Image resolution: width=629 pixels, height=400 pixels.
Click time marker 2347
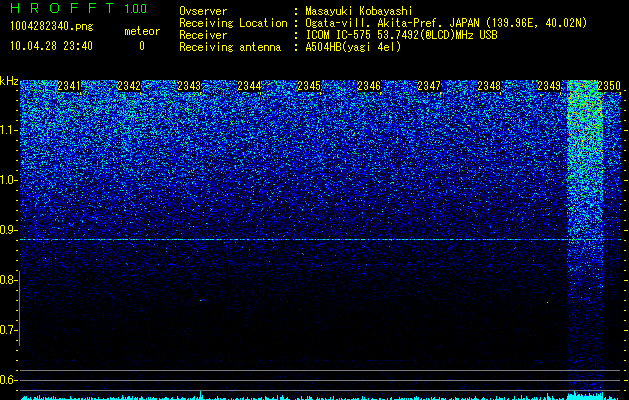(x=429, y=86)
